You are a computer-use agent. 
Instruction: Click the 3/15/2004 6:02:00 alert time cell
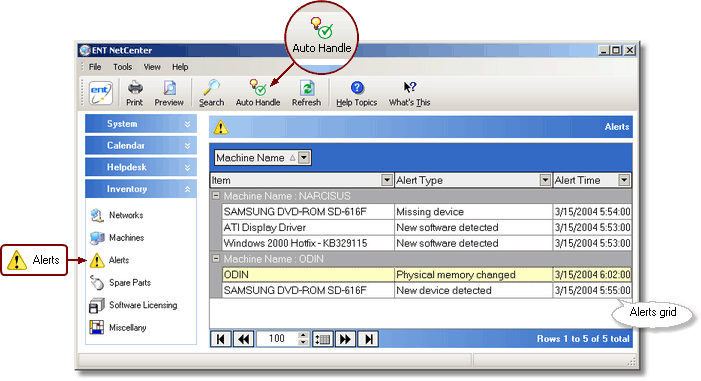pyautogui.click(x=592, y=275)
